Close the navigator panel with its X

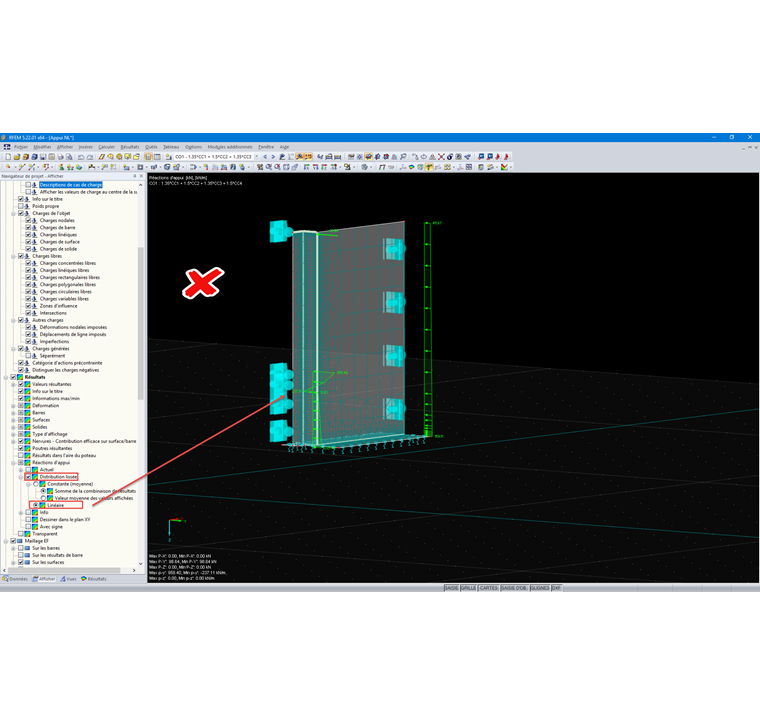tap(142, 176)
